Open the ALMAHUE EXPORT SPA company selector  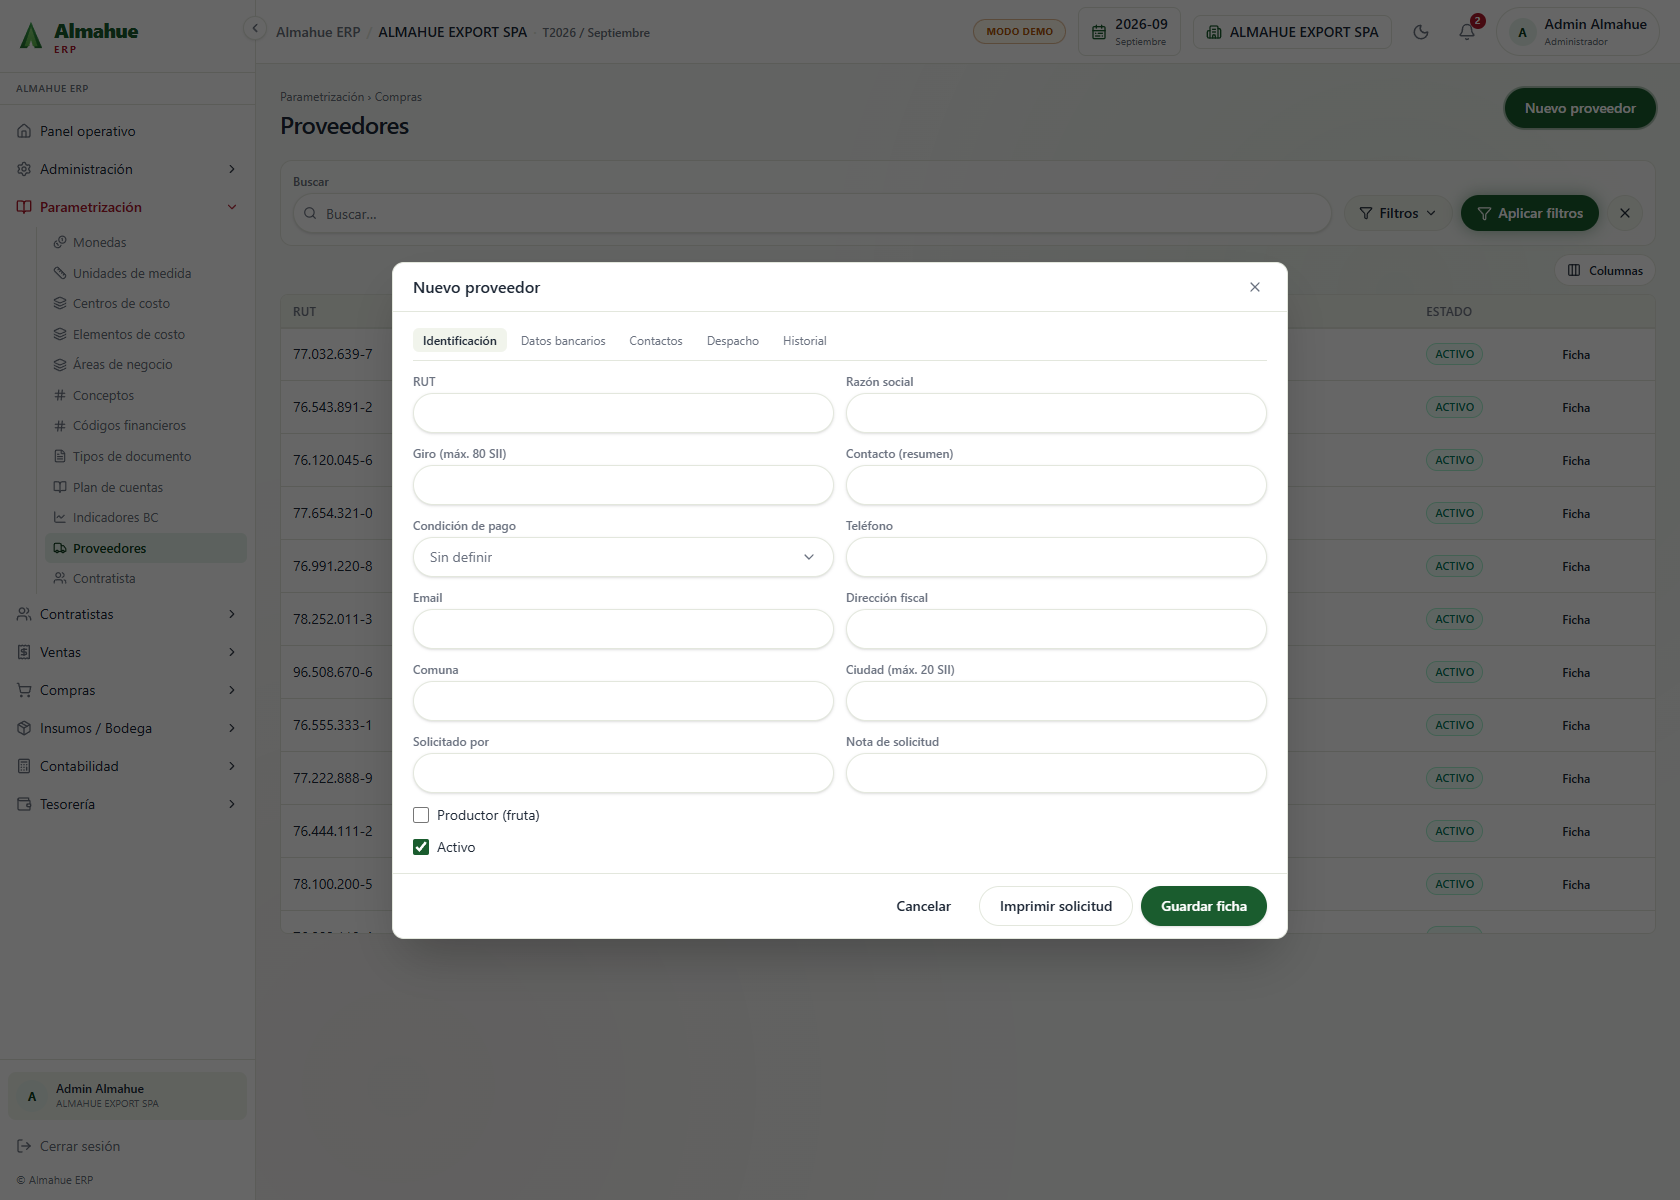tap(1292, 32)
